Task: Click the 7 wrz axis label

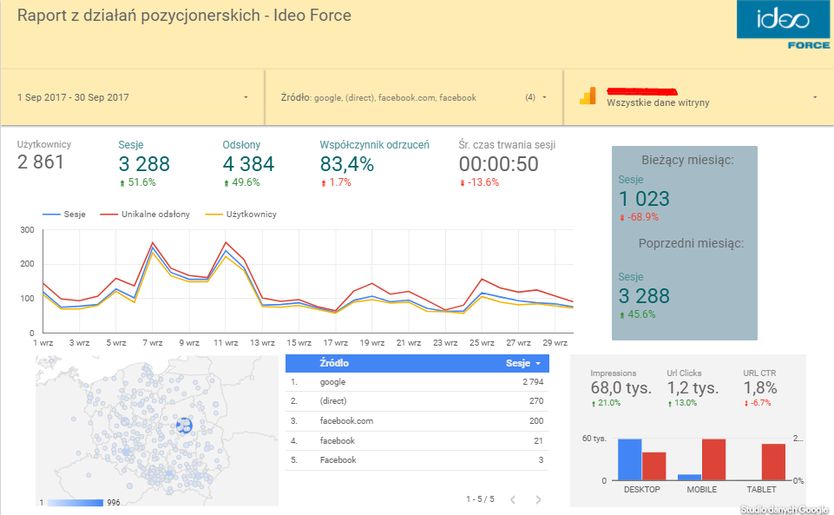Action: point(152,343)
